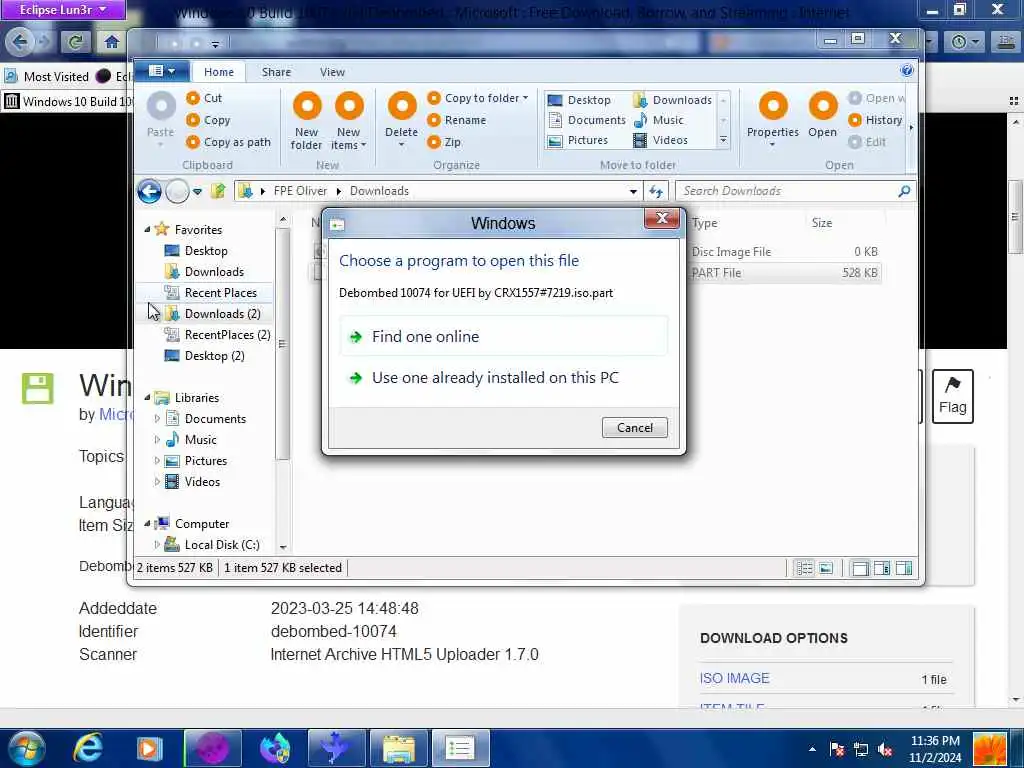Image resolution: width=1024 pixels, height=768 pixels.
Task: Move to Music folder in ribbon
Action: (x=658, y=120)
